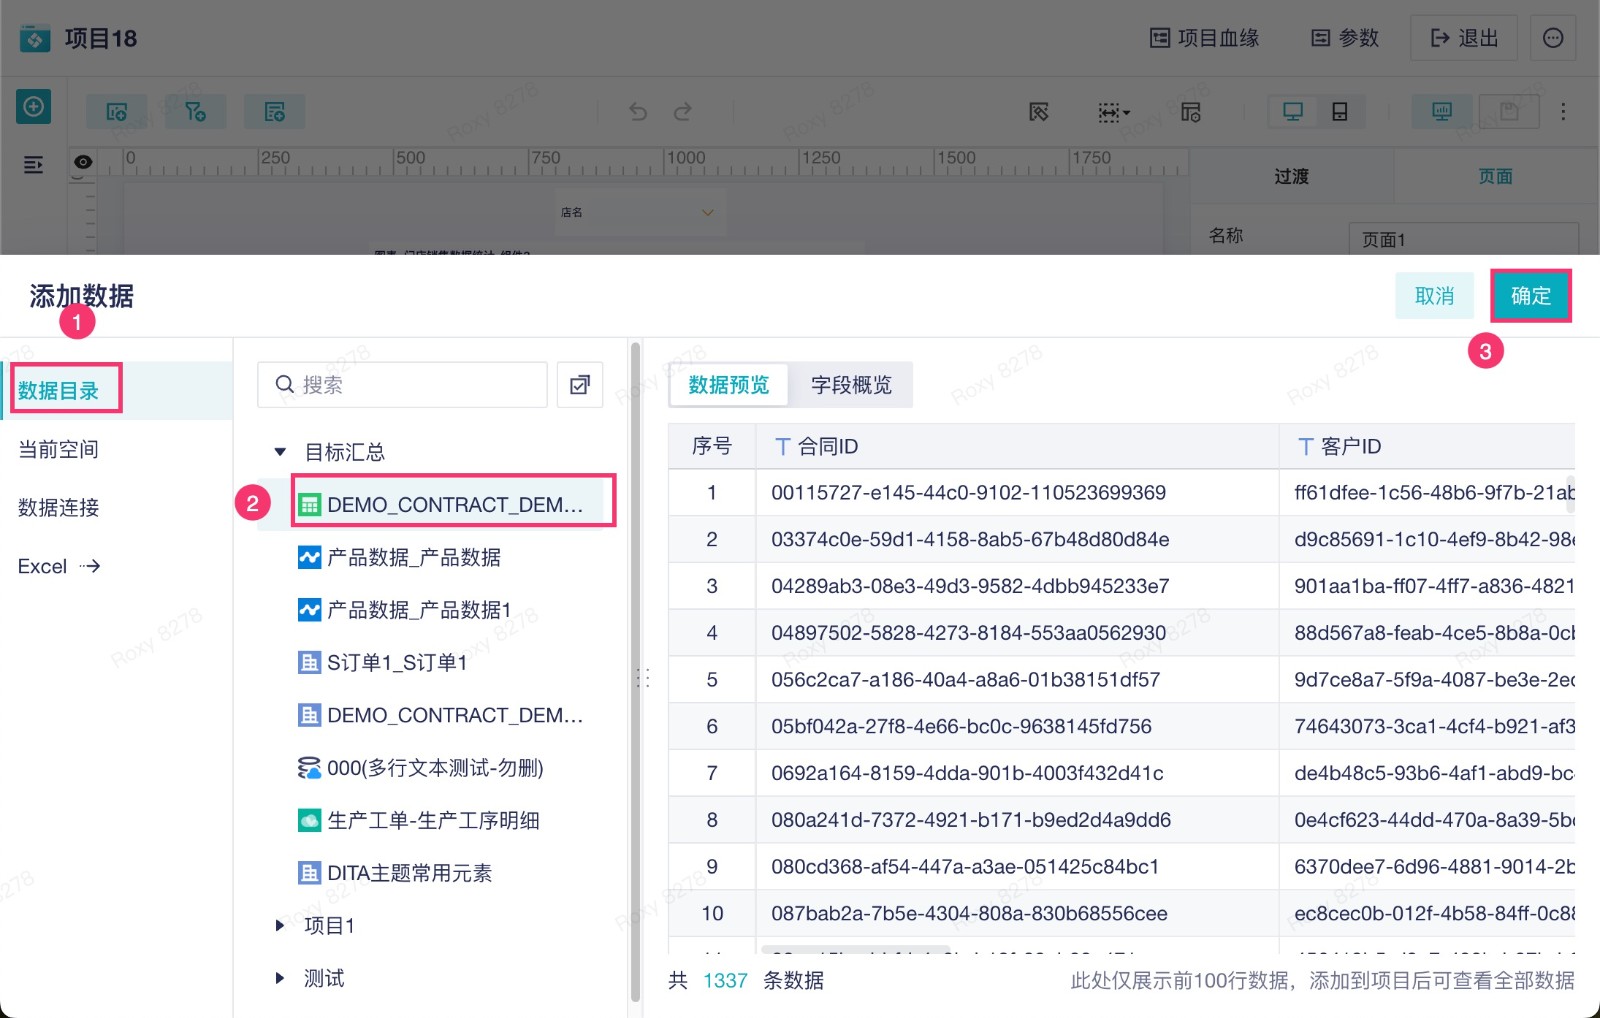Expand the 项目1 folder

[x=280, y=926]
